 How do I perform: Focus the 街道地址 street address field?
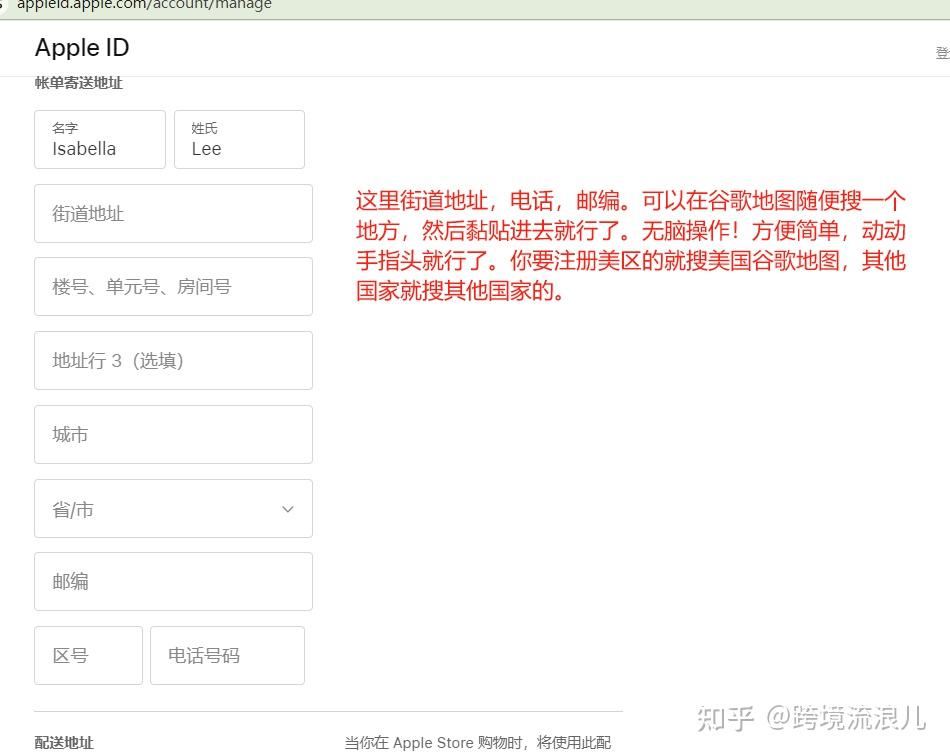pos(173,213)
